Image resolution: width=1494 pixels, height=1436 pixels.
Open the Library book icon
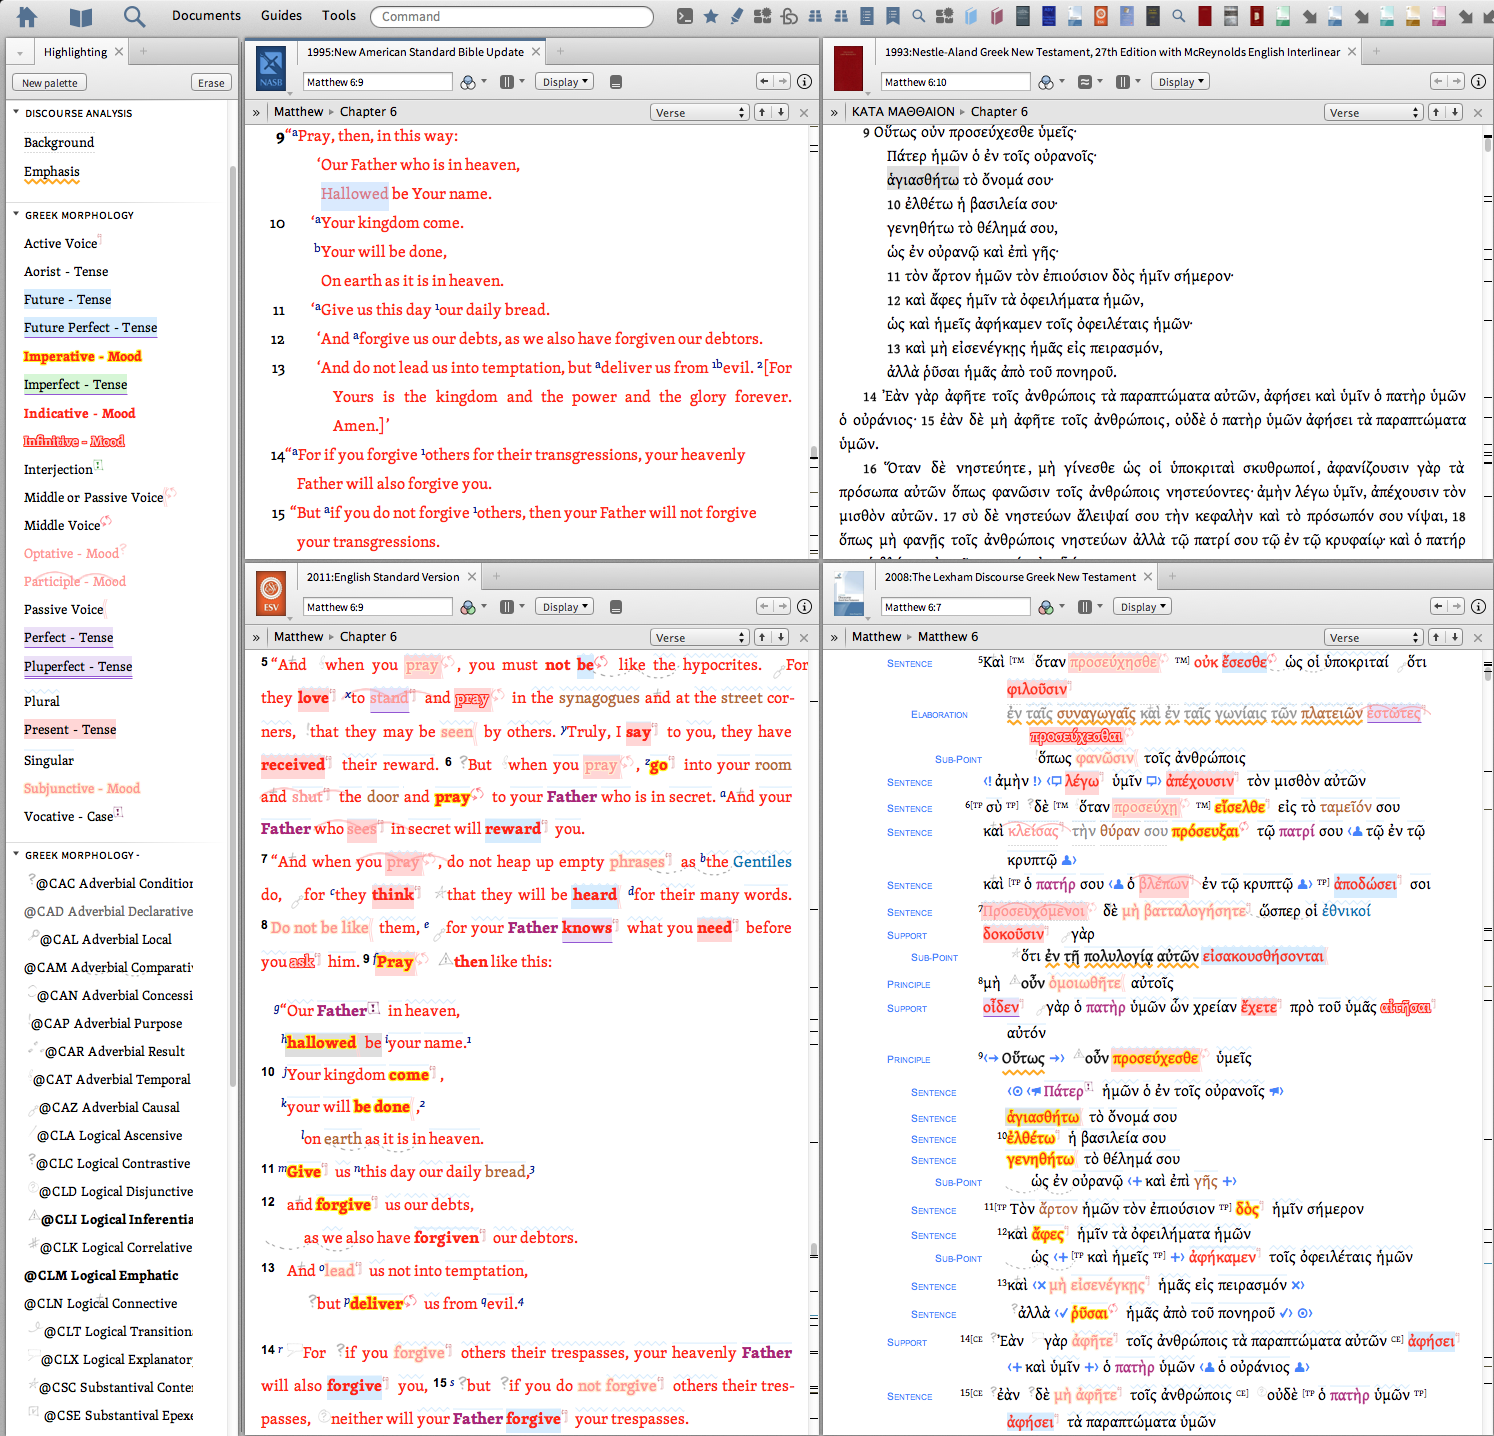click(x=81, y=16)
